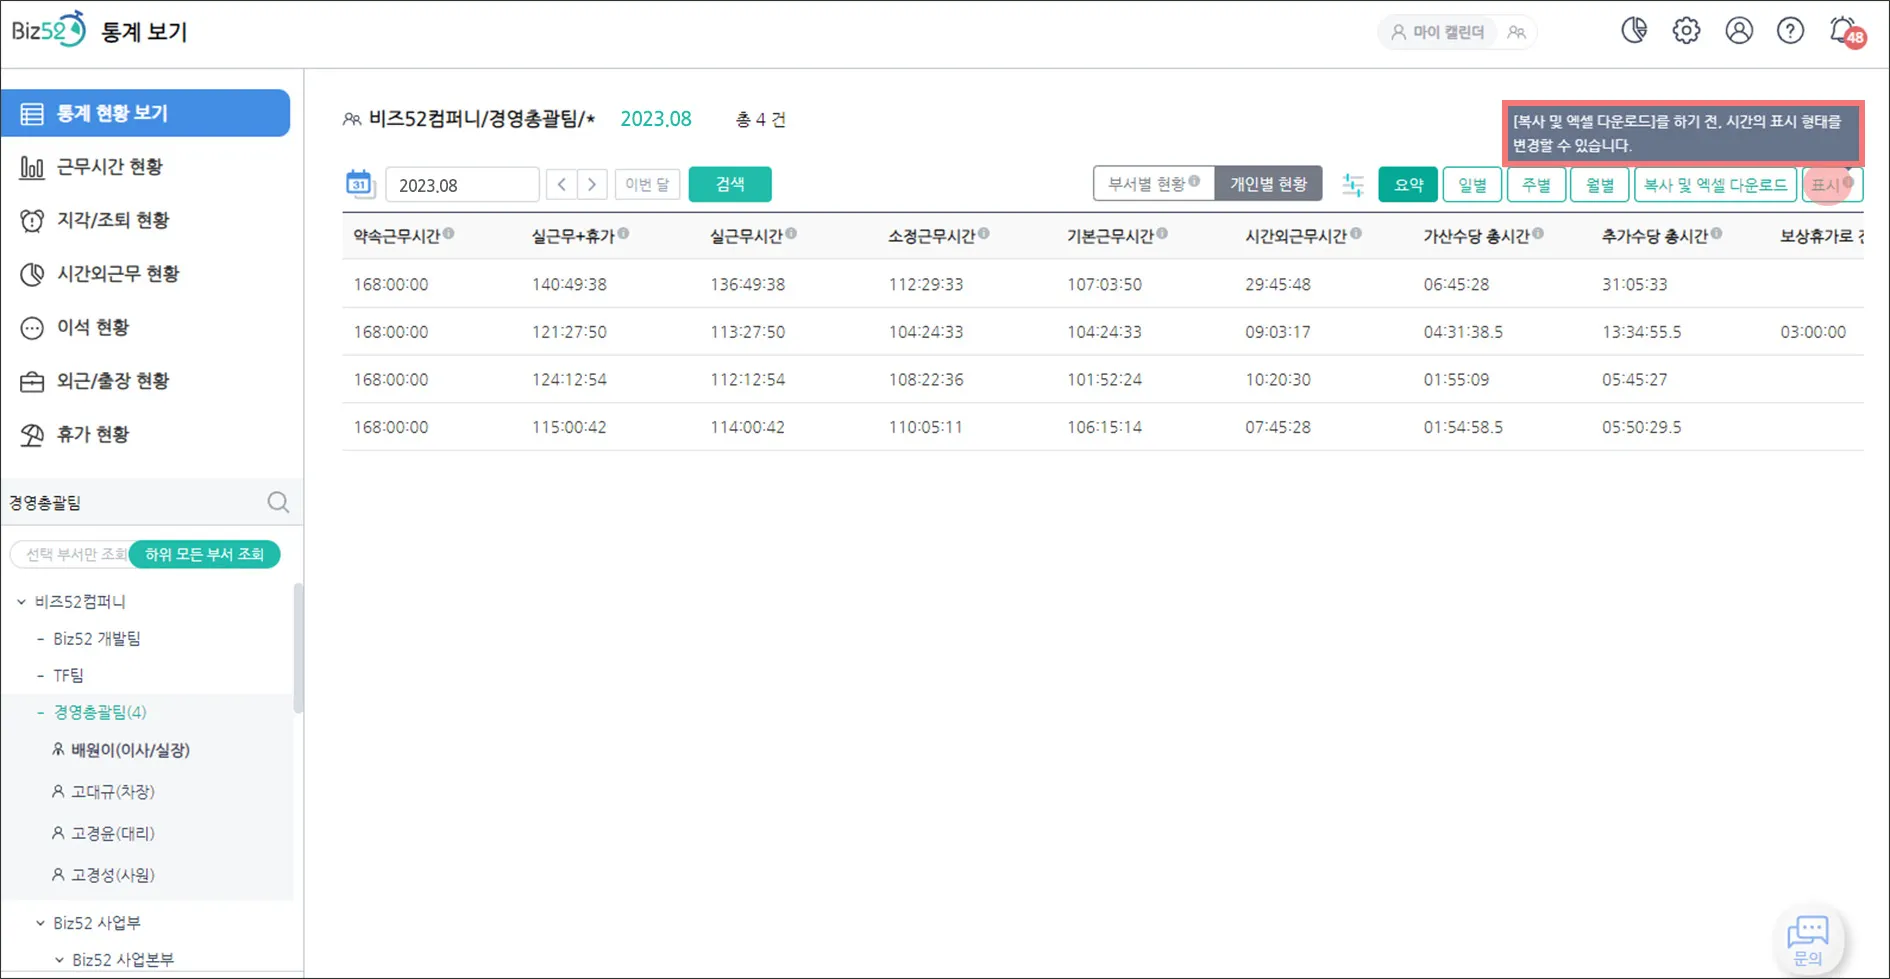Select TF팀 in the department tree
The height and width of the screenshot is (979, 1890).
coord(68,676)
